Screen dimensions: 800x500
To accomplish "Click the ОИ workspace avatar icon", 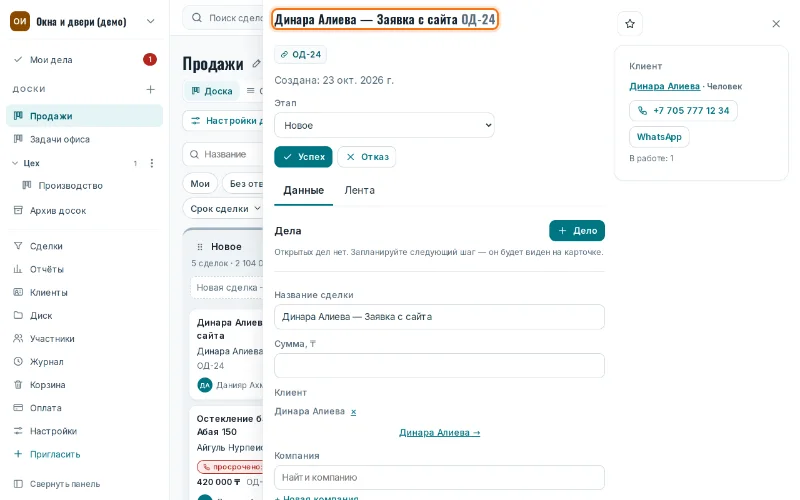I will pyautogui.click(x=20, y=21).
